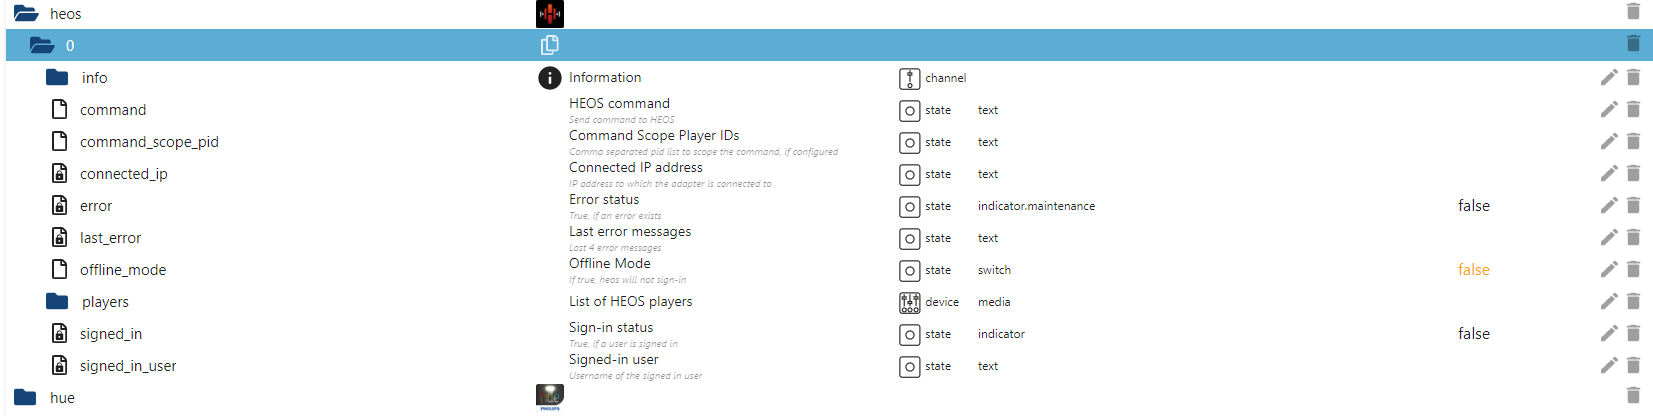1653x416 pixels.
Task: Delete the connected_ip state via trash icon
Action: (x=1633, y=173)
